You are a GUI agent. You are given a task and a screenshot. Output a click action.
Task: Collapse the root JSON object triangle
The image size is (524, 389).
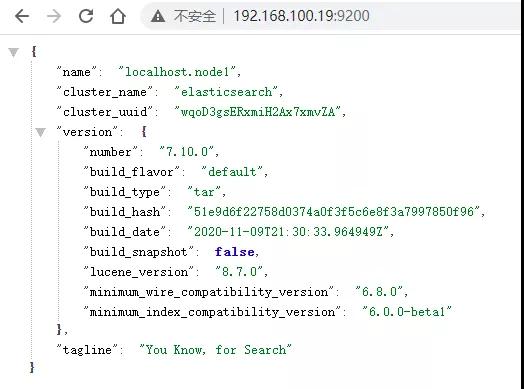[x=13, y=52]
